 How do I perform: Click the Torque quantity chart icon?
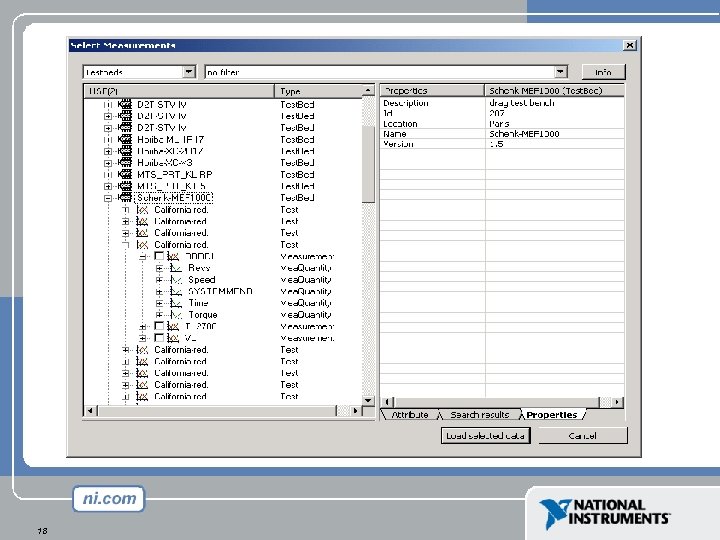(x=176, y=315)
